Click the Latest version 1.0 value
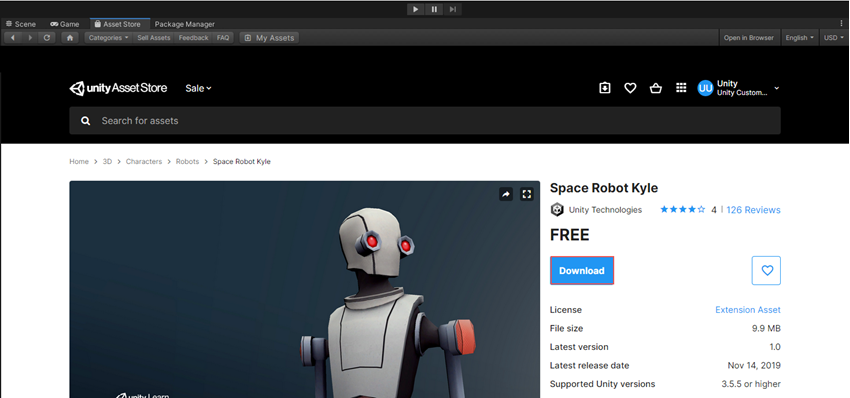850x398 pixels. tap(775, 347)
